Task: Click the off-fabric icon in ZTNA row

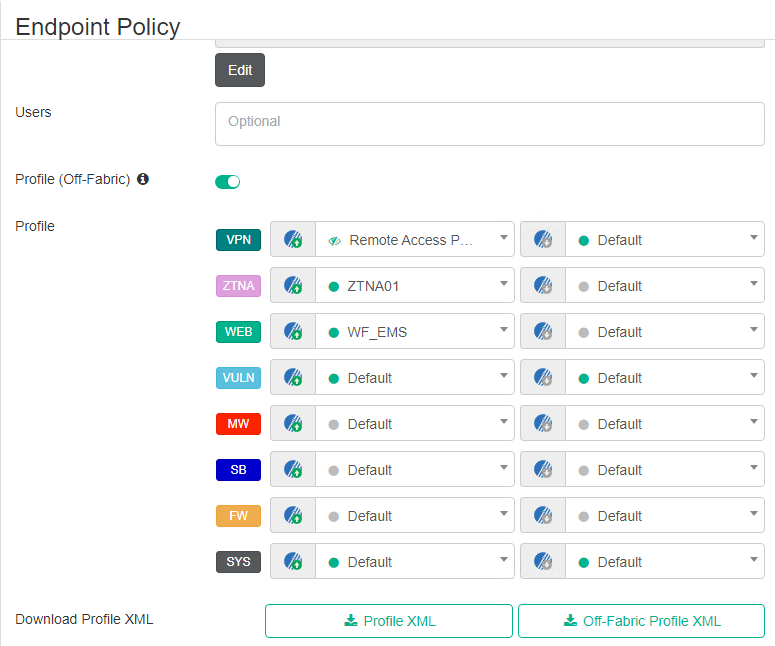Action: 543,285
